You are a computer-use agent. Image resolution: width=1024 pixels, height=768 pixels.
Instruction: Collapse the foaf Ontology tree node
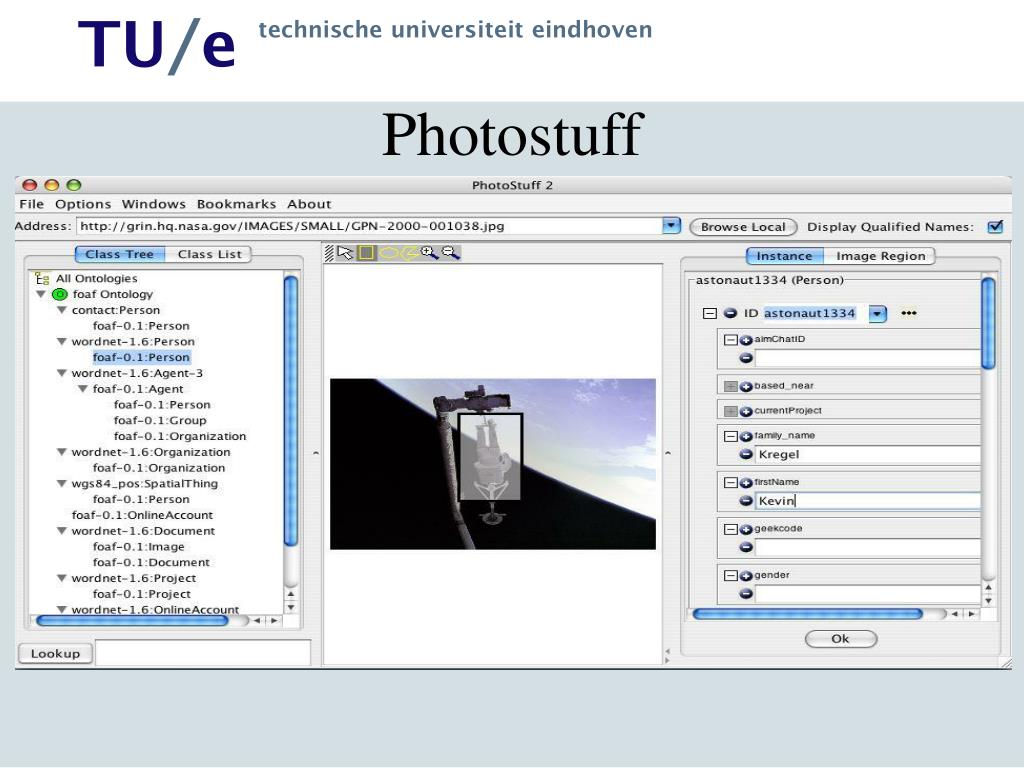(41, 295)
